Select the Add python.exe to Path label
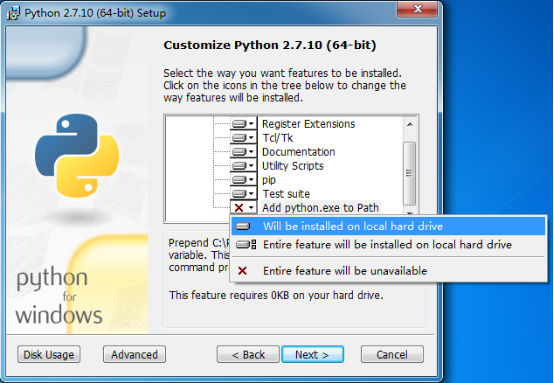 point(320,208)
